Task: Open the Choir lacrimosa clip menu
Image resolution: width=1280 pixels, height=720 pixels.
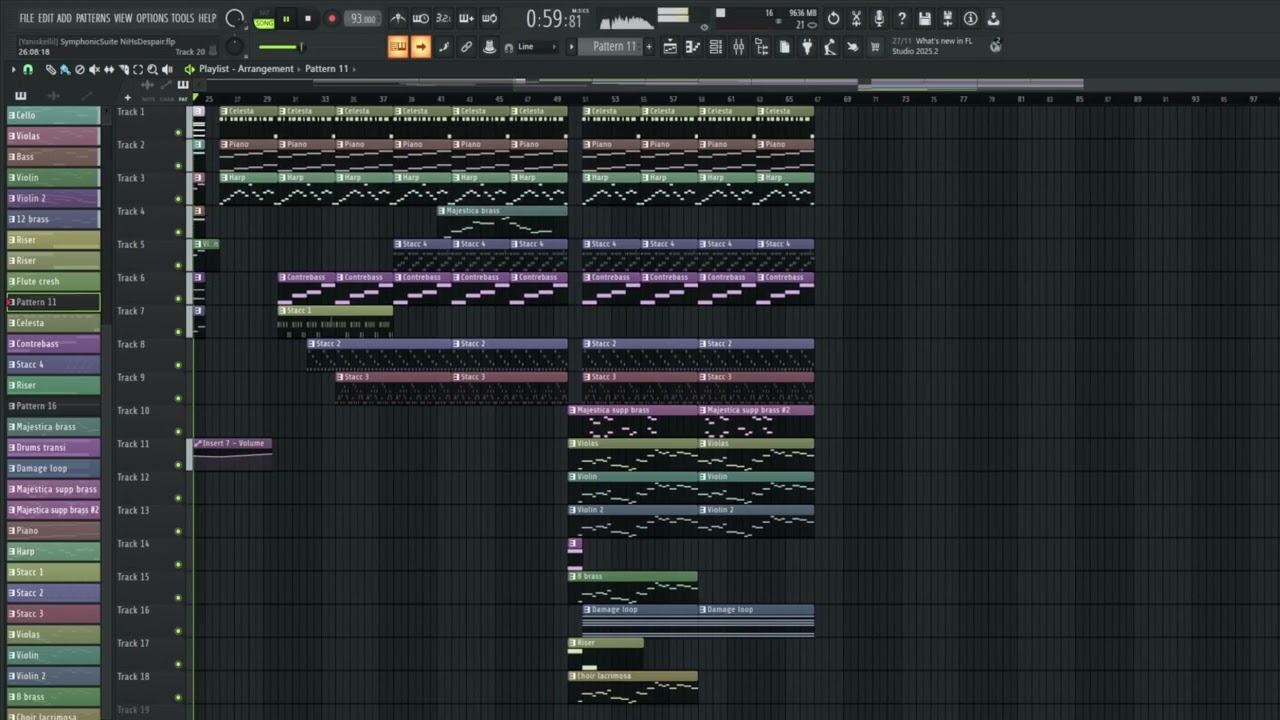Action: (x=573, y=676)
